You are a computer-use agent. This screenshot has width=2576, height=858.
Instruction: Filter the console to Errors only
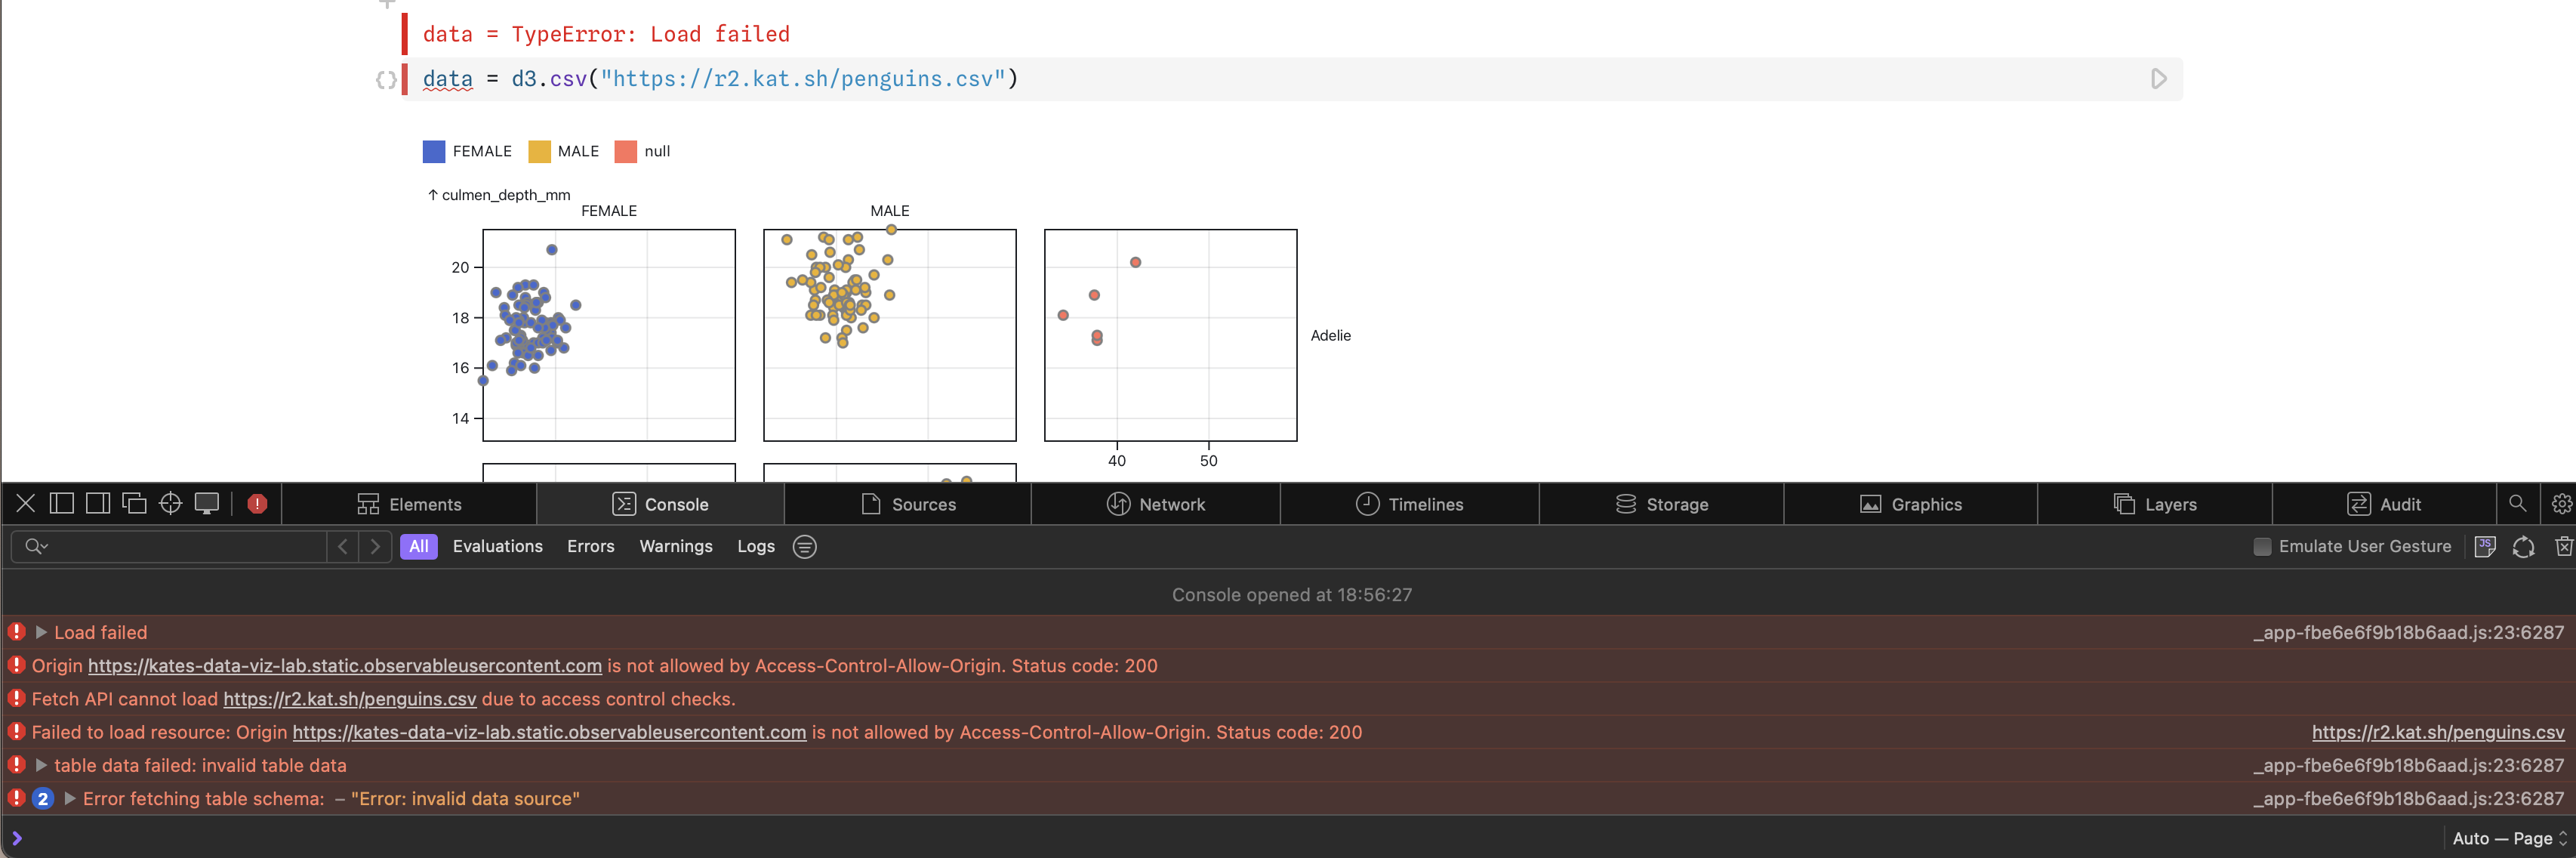coord(590,546)
